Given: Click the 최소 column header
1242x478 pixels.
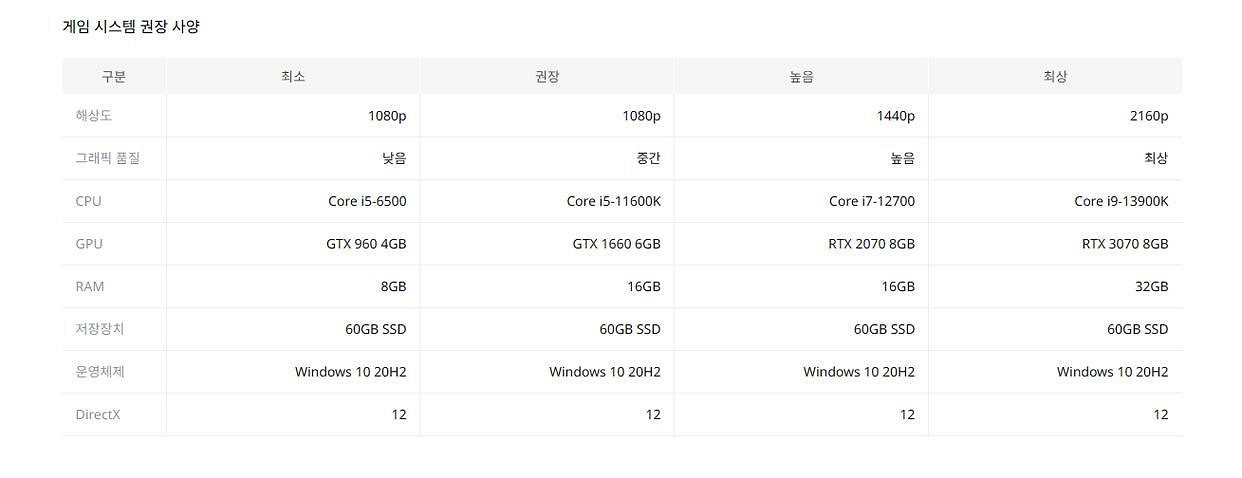Looking at the screenshot, I should point(293,76).
